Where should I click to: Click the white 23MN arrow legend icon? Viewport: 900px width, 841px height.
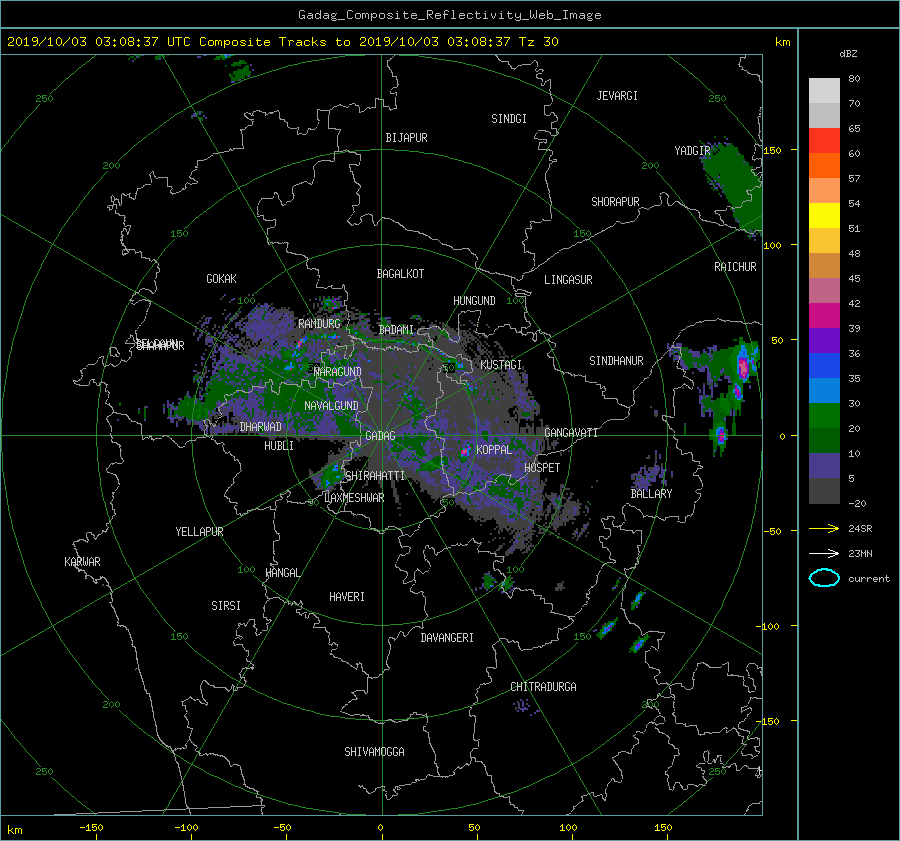pyautogui.click(x=824, y=553)
